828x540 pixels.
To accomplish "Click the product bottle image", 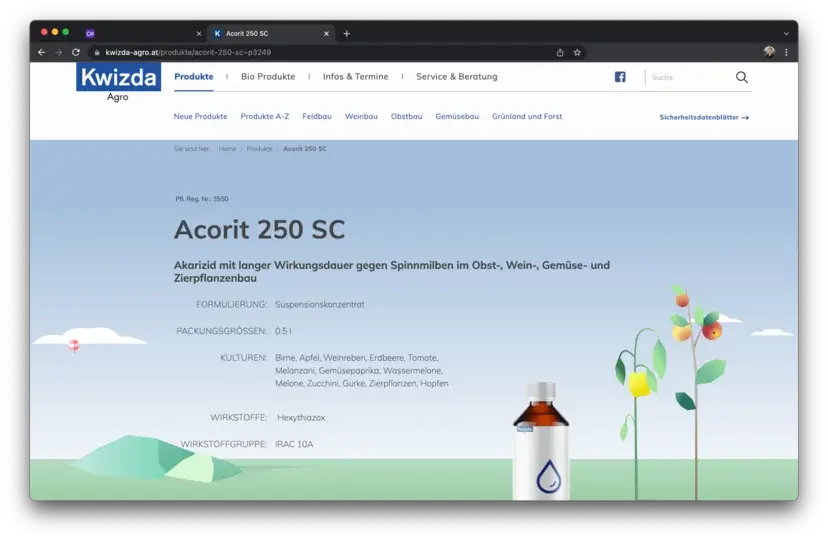I will (x=541, y=441).
